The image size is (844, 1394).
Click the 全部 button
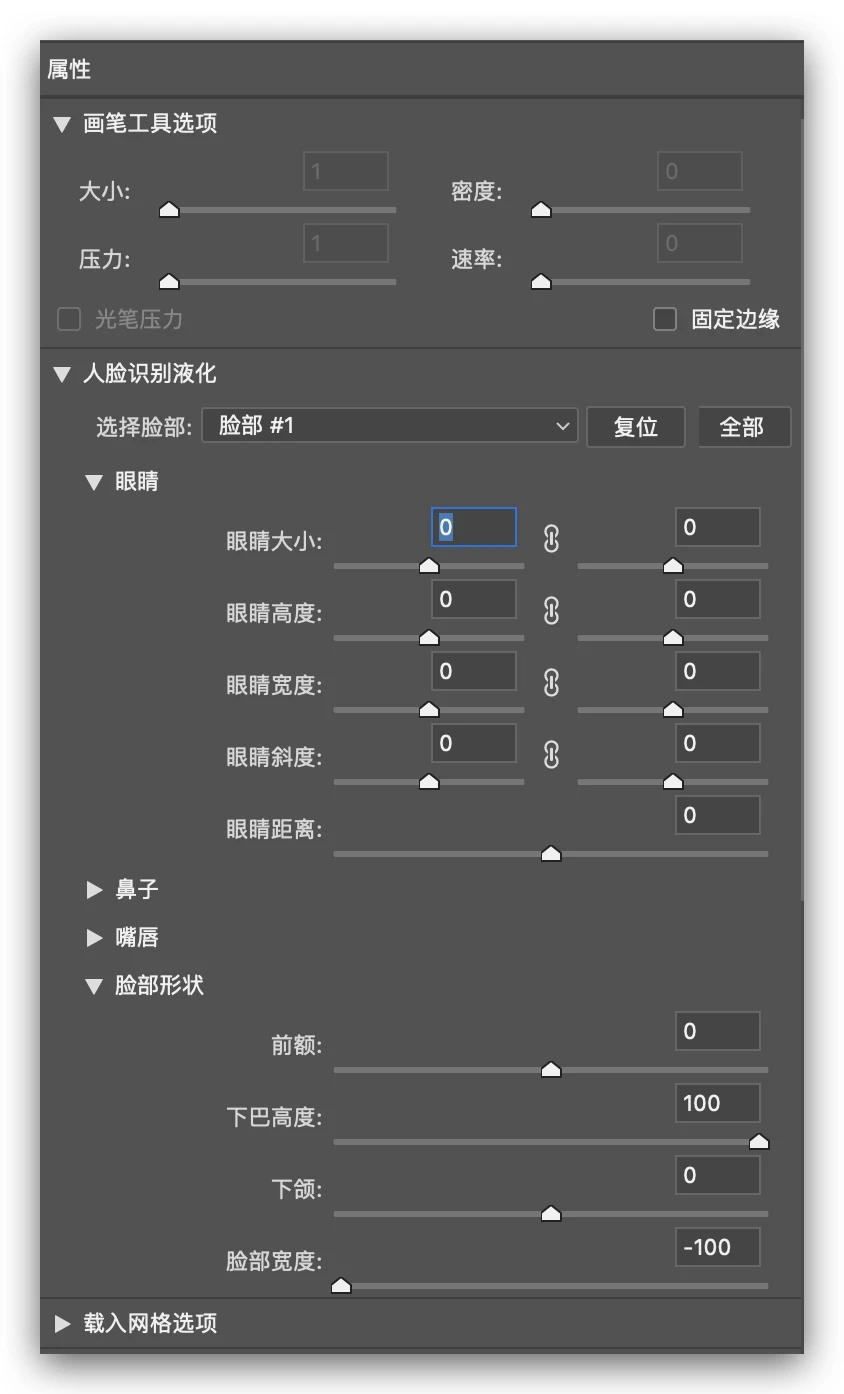point(742,427)
